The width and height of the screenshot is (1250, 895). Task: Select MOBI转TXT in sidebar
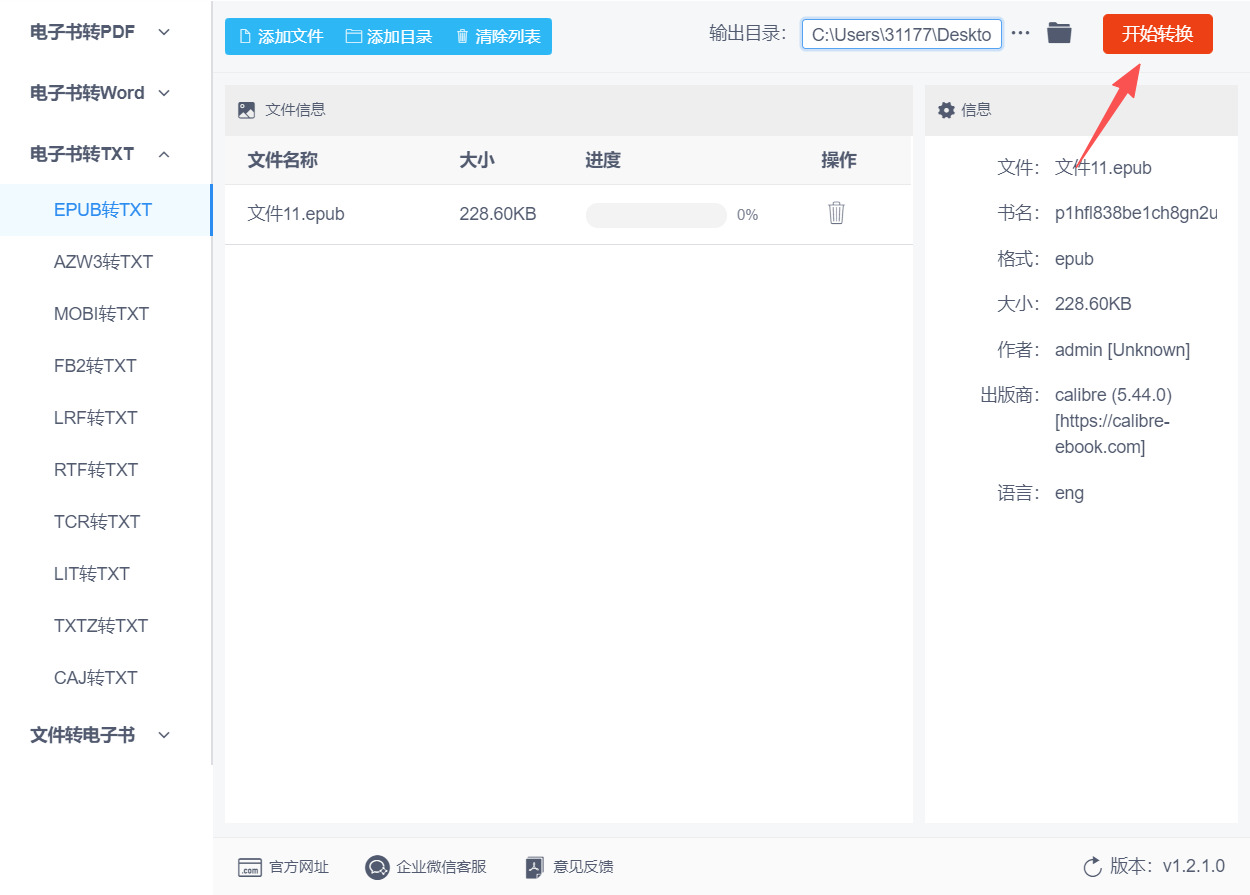(x=106, y=314)
